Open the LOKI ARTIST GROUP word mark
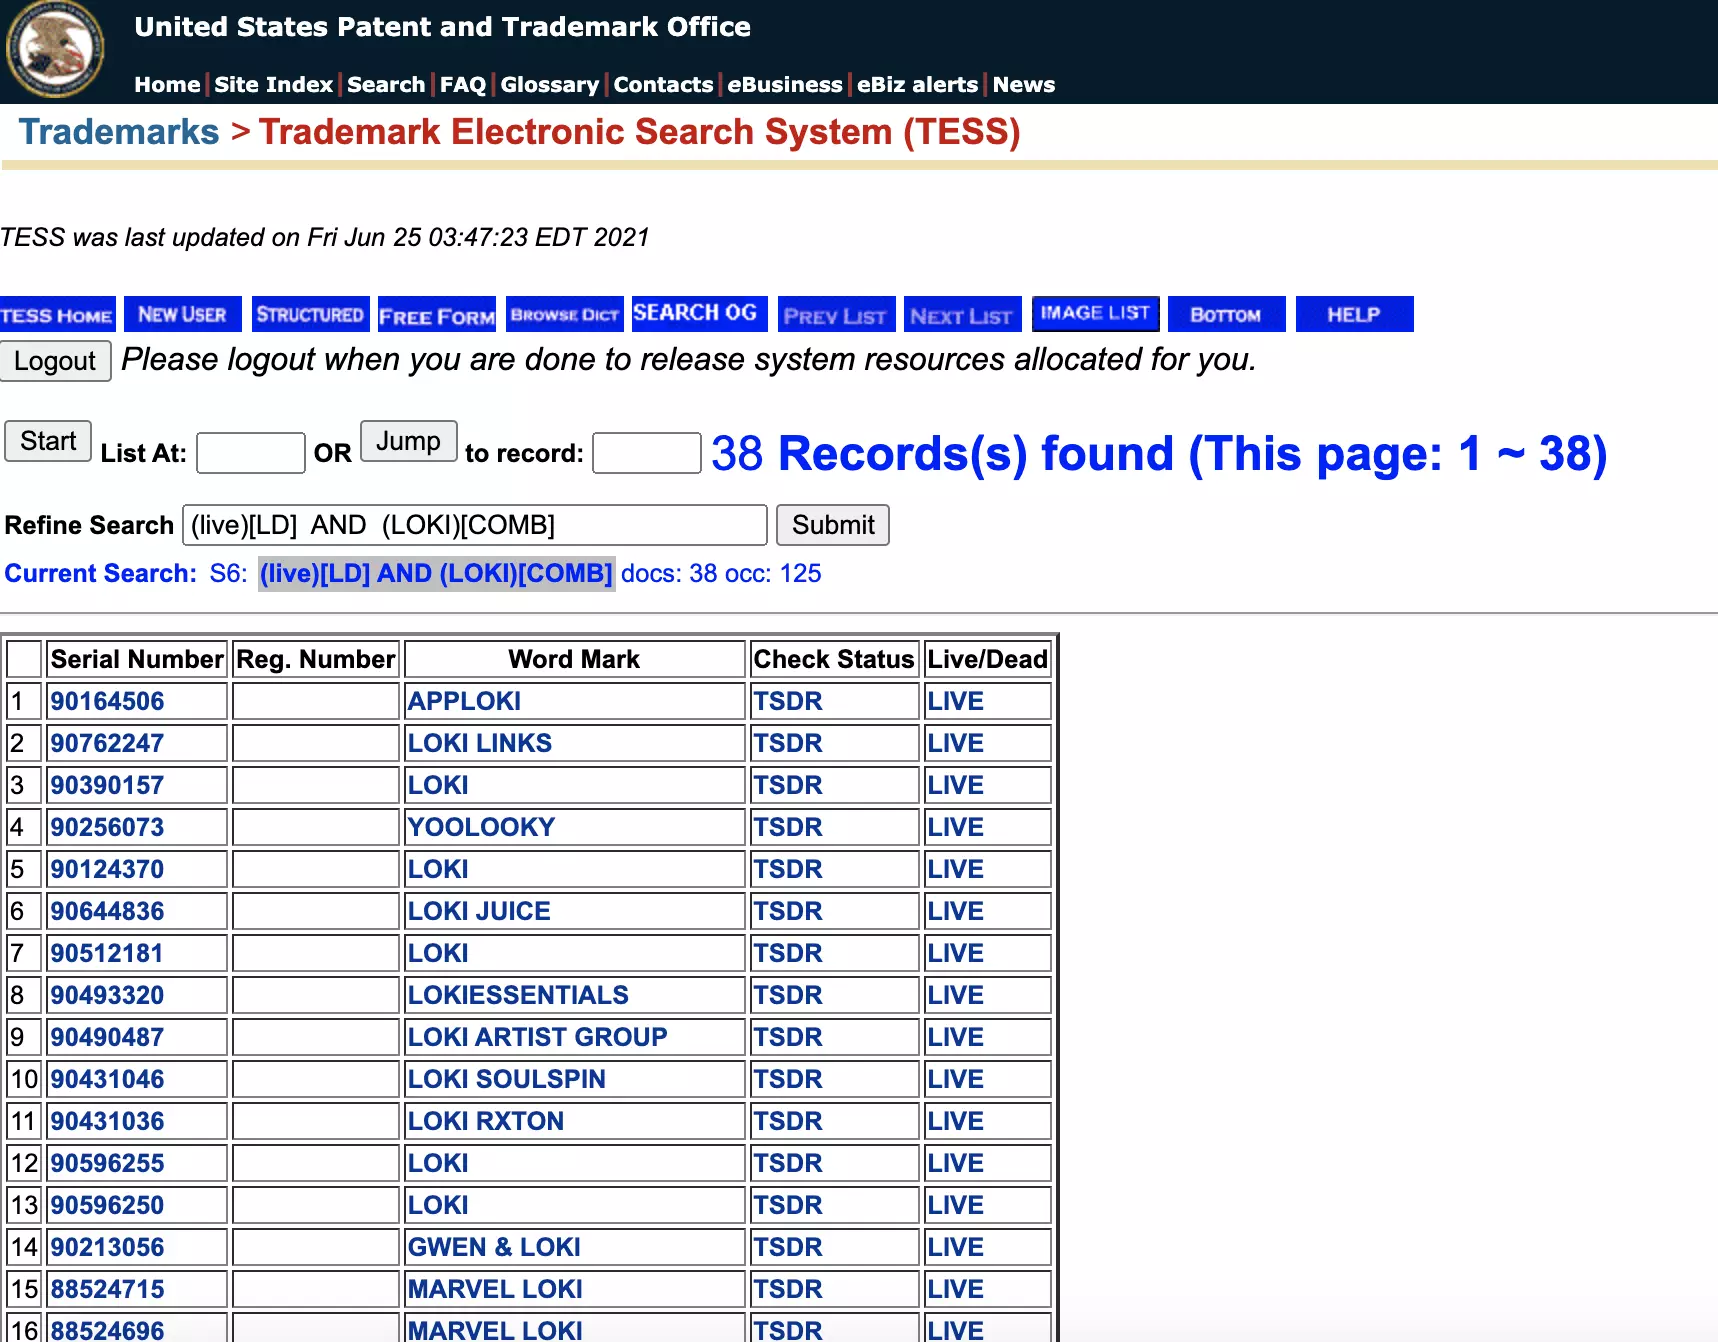 (x=537, y=1037)
